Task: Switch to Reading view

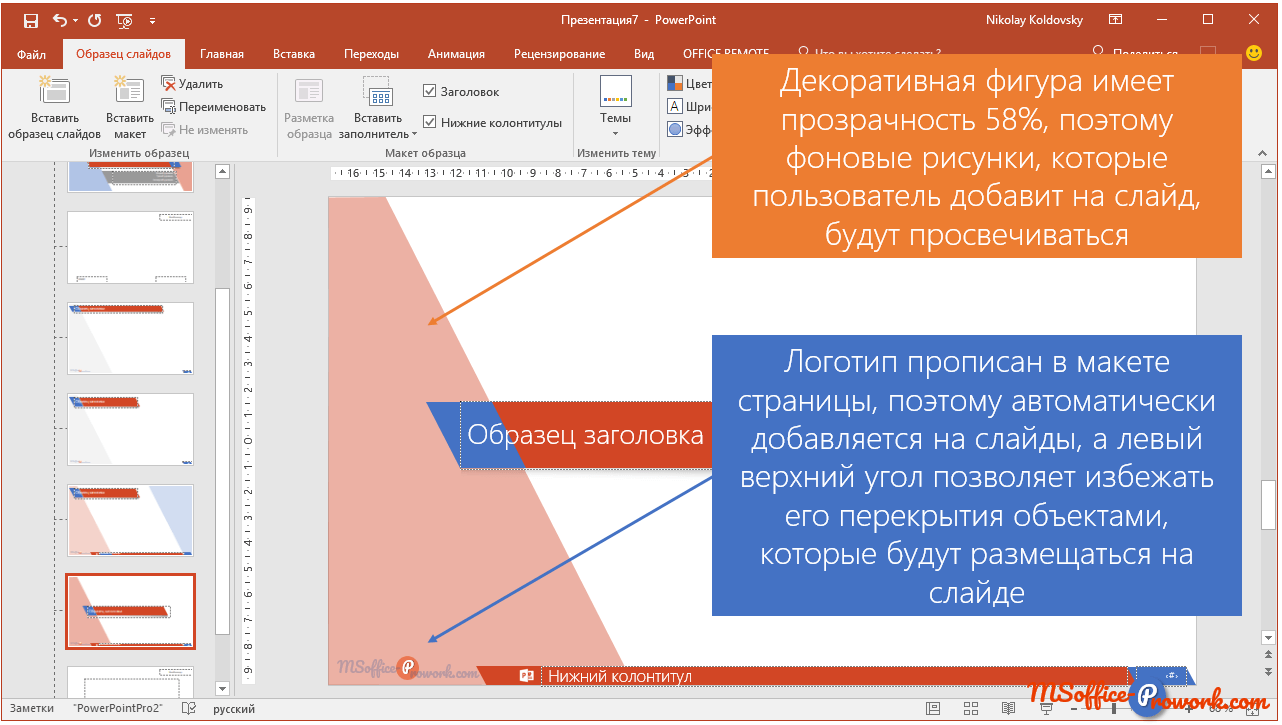Action: pos(1009,709)
